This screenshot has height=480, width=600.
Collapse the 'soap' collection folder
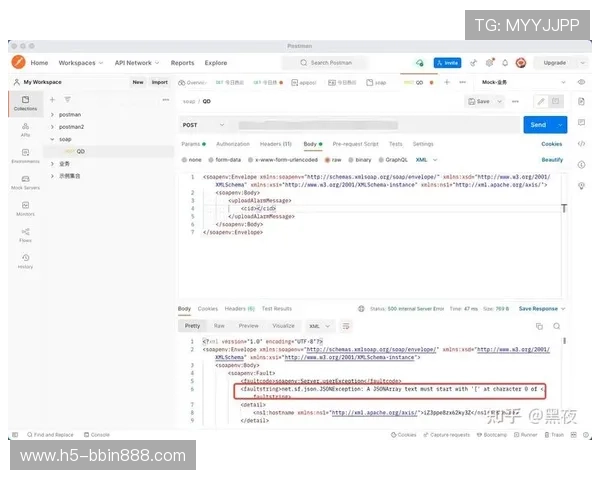52,139
